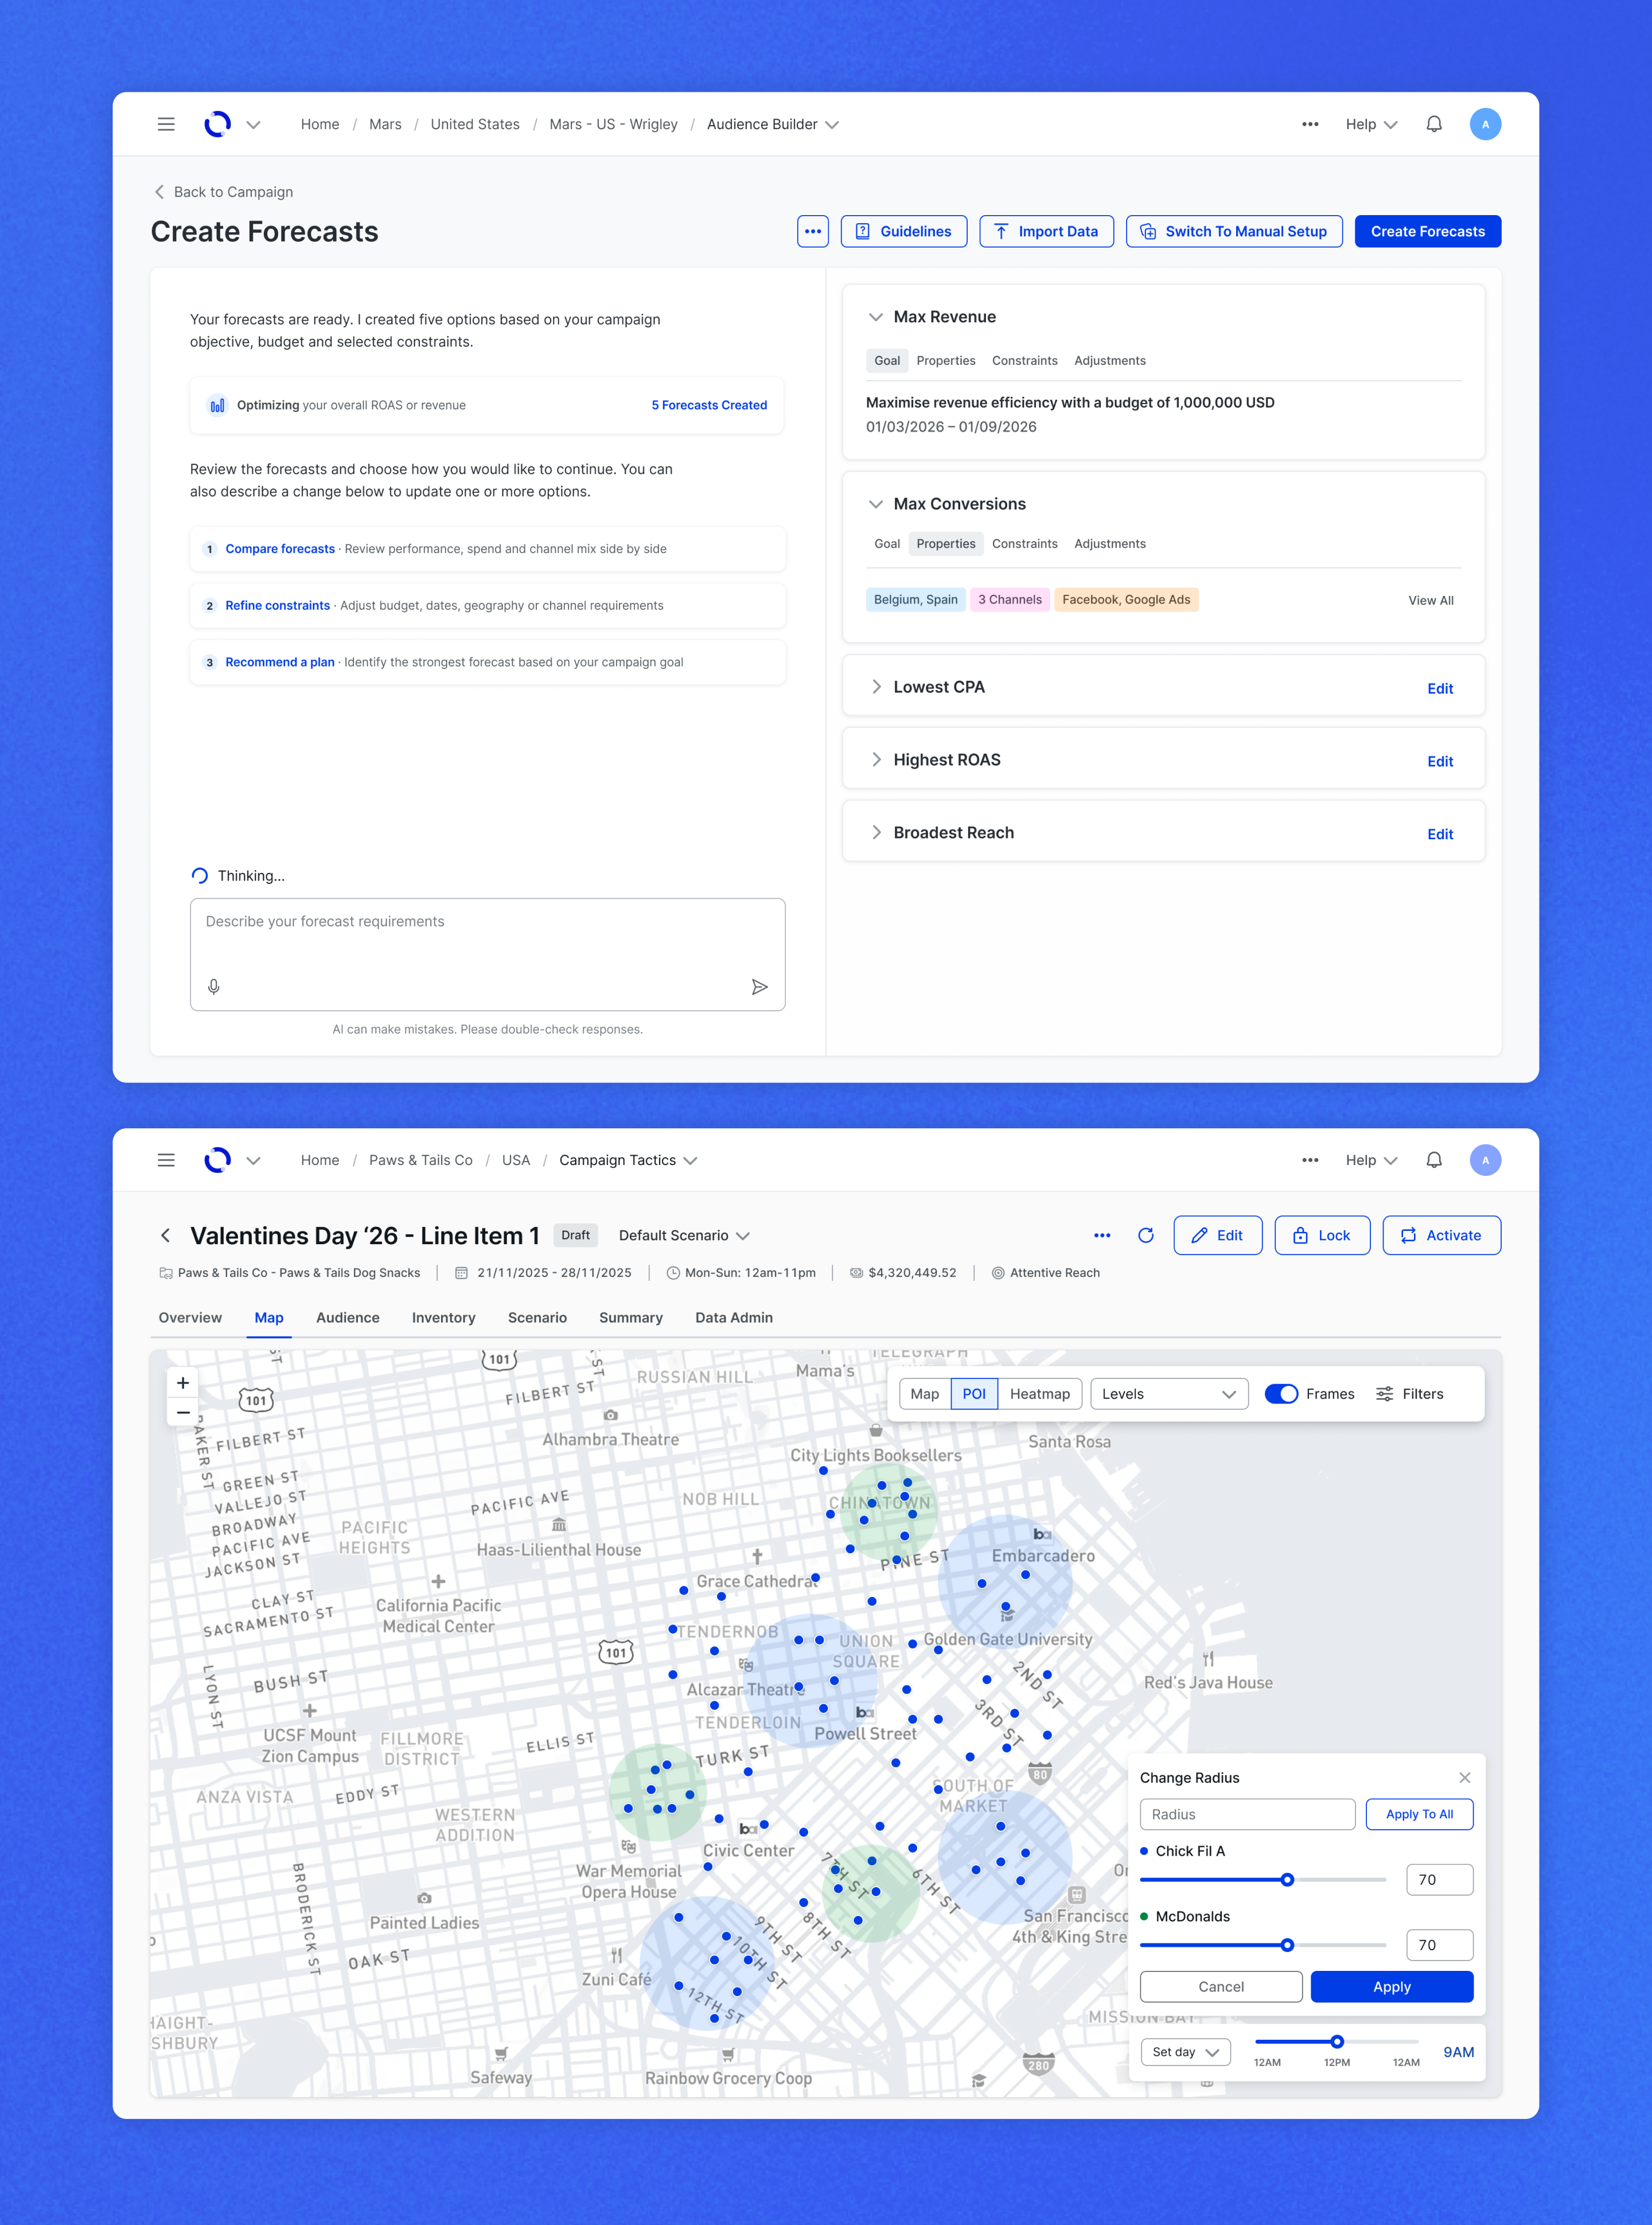The height and width of the screenshot is (2225, 1652).
Task: Open hamburger menu in Campaign Tactics window
Action: coord(166,1160)
